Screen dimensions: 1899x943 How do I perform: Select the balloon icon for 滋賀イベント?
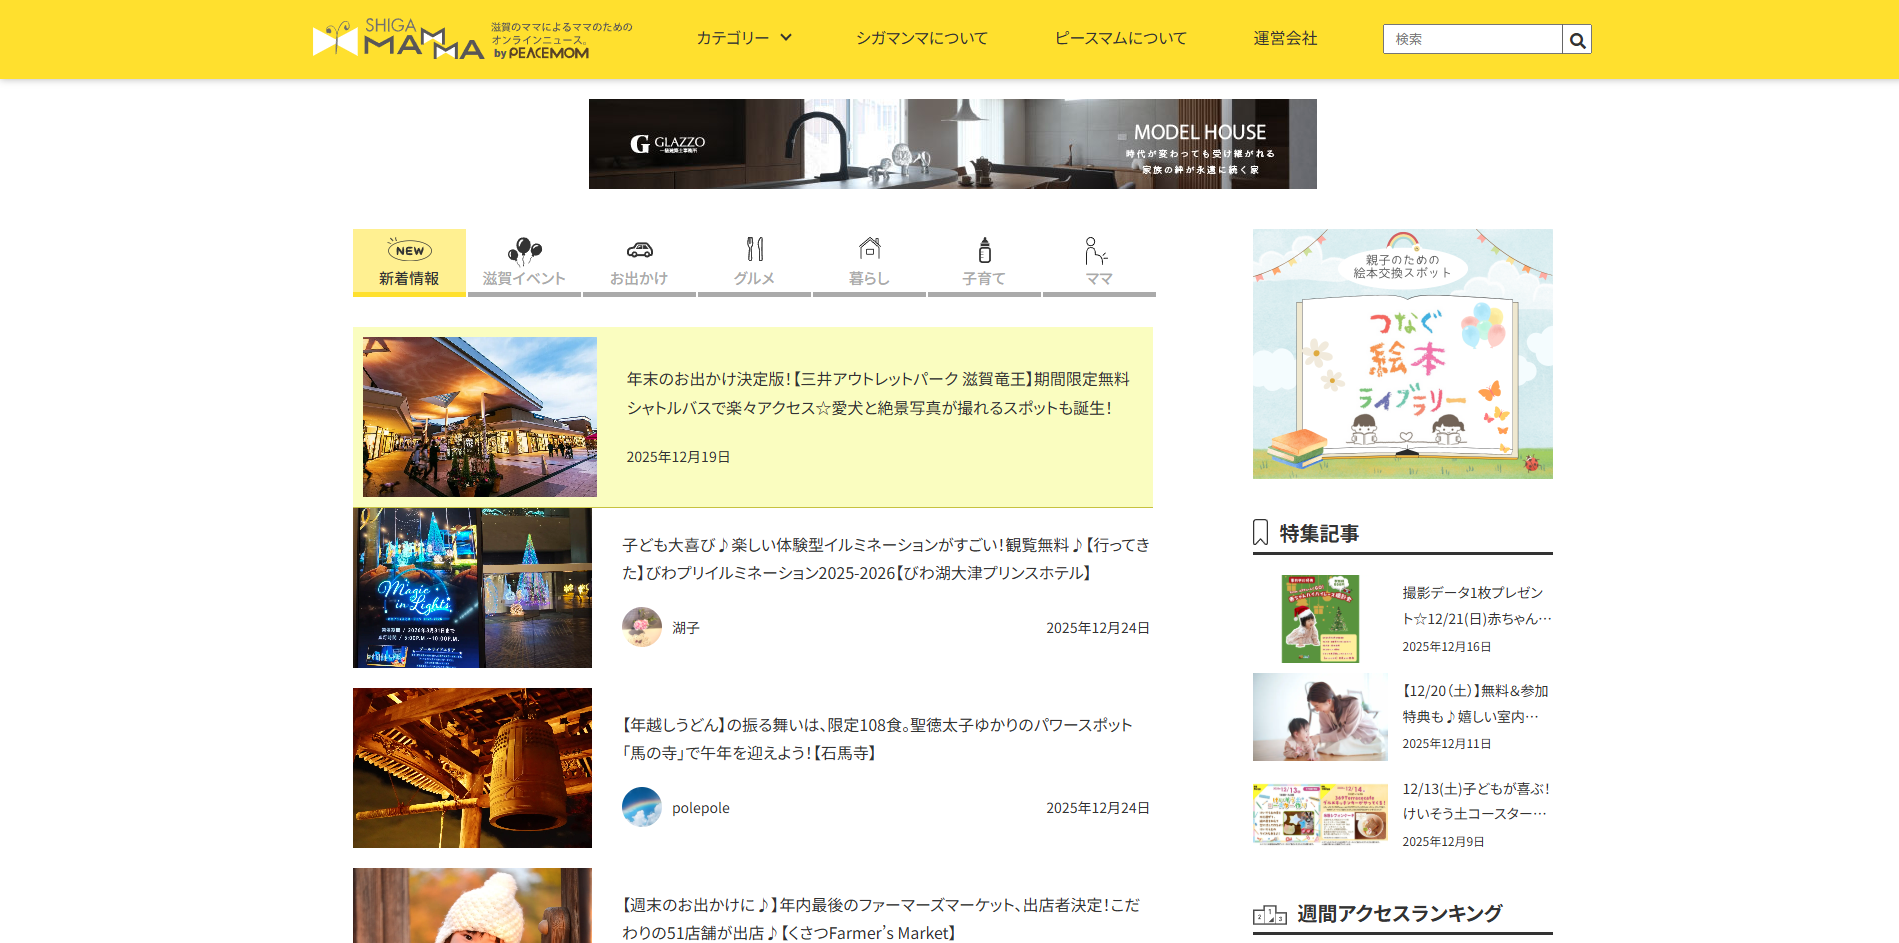click(524, 251)
